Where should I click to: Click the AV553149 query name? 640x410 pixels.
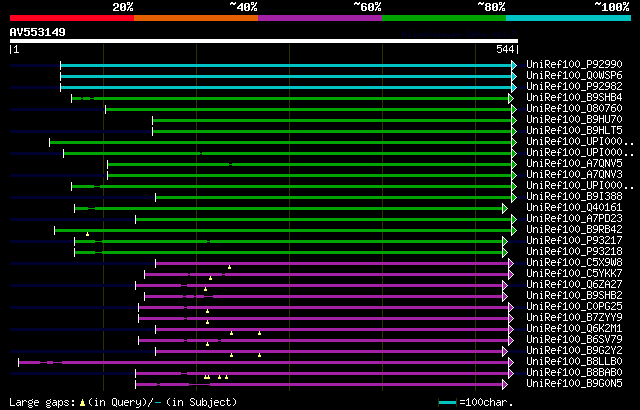[x=38, y=32]
